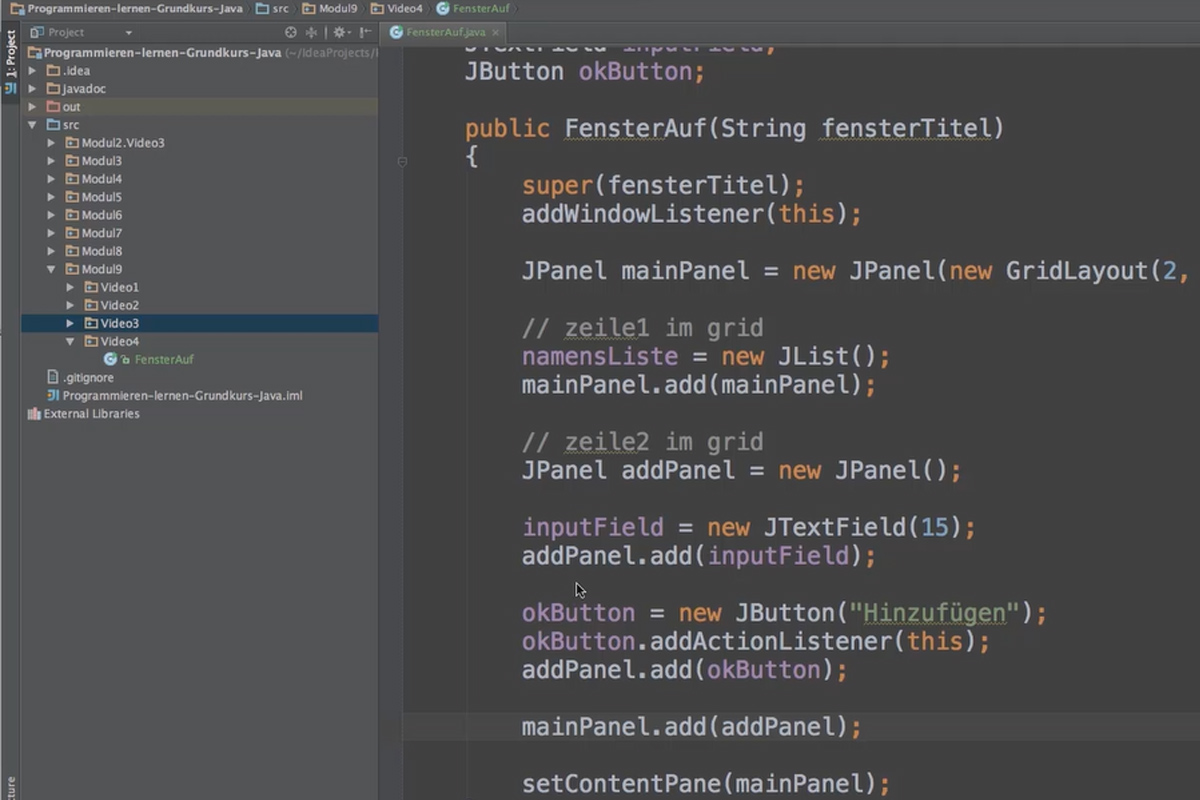Click the line super(fensterTitel);
This screenshot has width=1200, height=800.
pyautogui.click(x=663, y=185)
